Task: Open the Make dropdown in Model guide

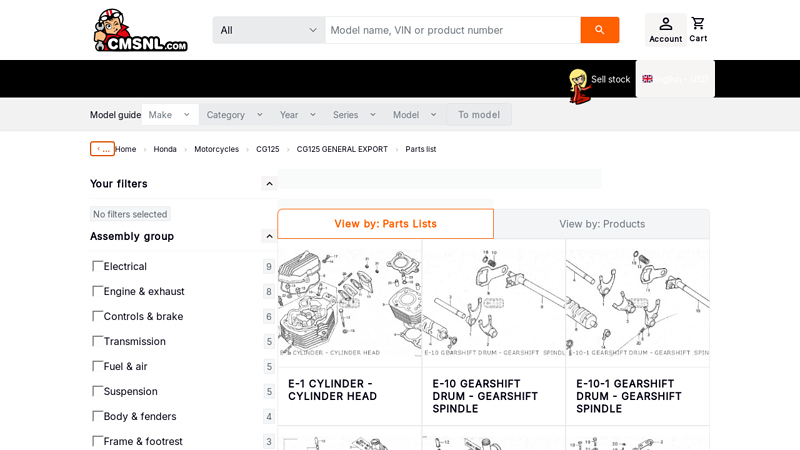Action: tap(170, 115)
